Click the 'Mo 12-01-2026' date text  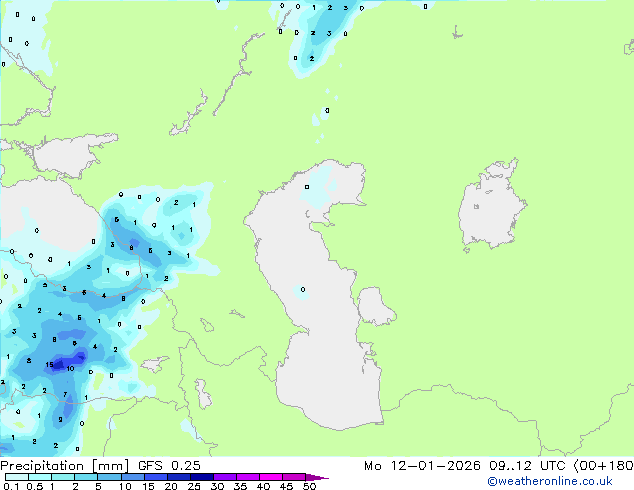pos(422,466)
